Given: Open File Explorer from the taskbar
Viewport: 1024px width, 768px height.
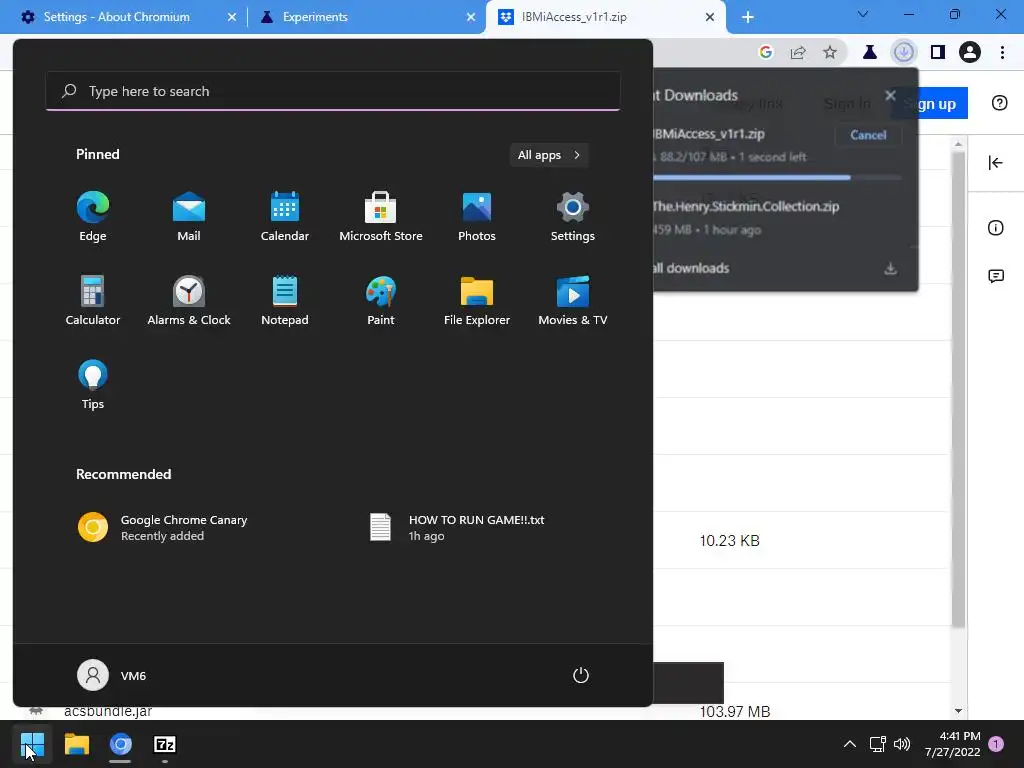Looking at the screenshot, I should pyautogui.click(x=76, y=744).
